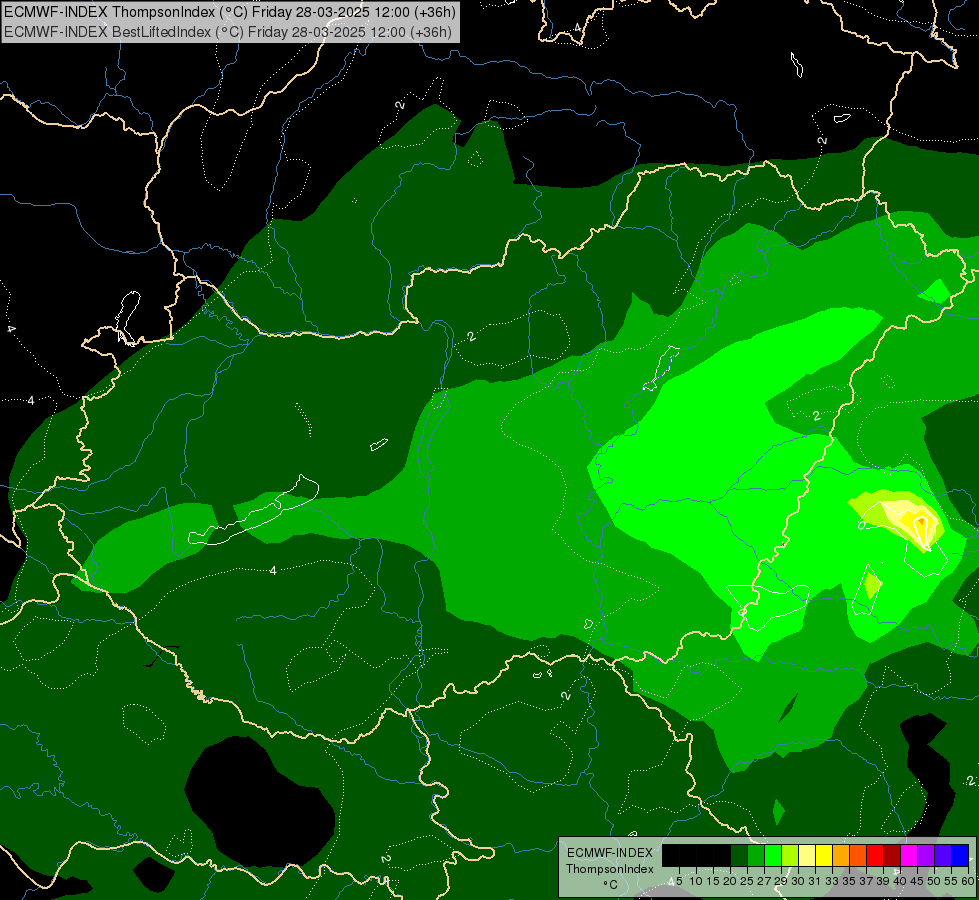
Task: Click the legend unit °C
Action: [x=610, y=885]
